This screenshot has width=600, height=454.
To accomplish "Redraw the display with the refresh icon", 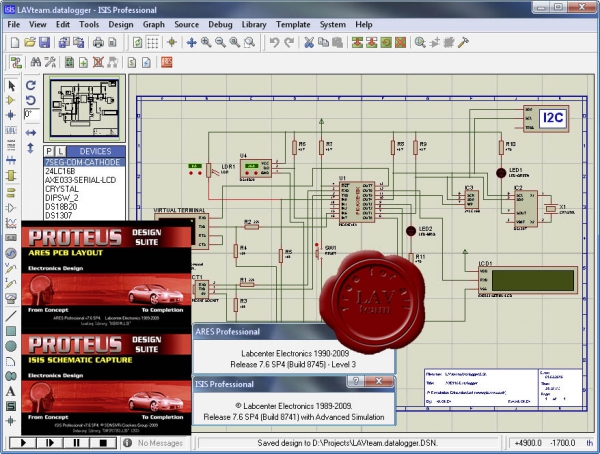I will (x=137, y=42).
